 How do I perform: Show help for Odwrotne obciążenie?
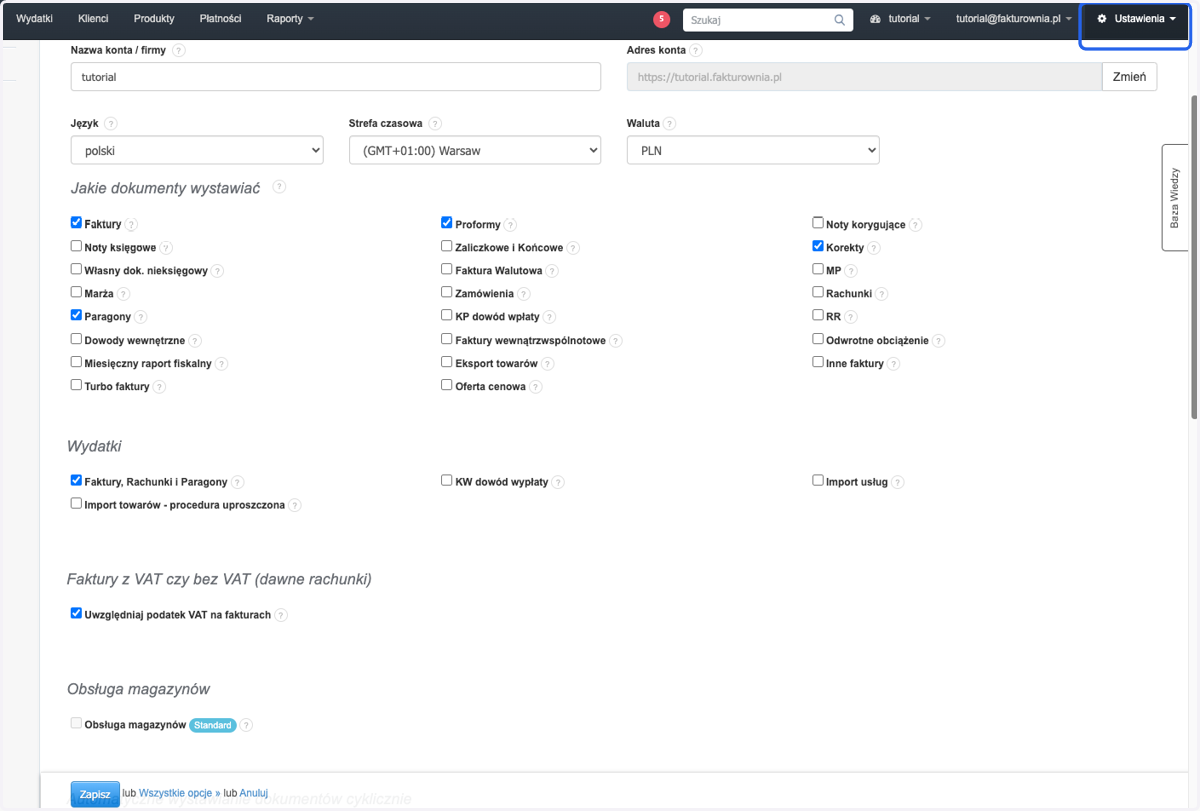939,341
